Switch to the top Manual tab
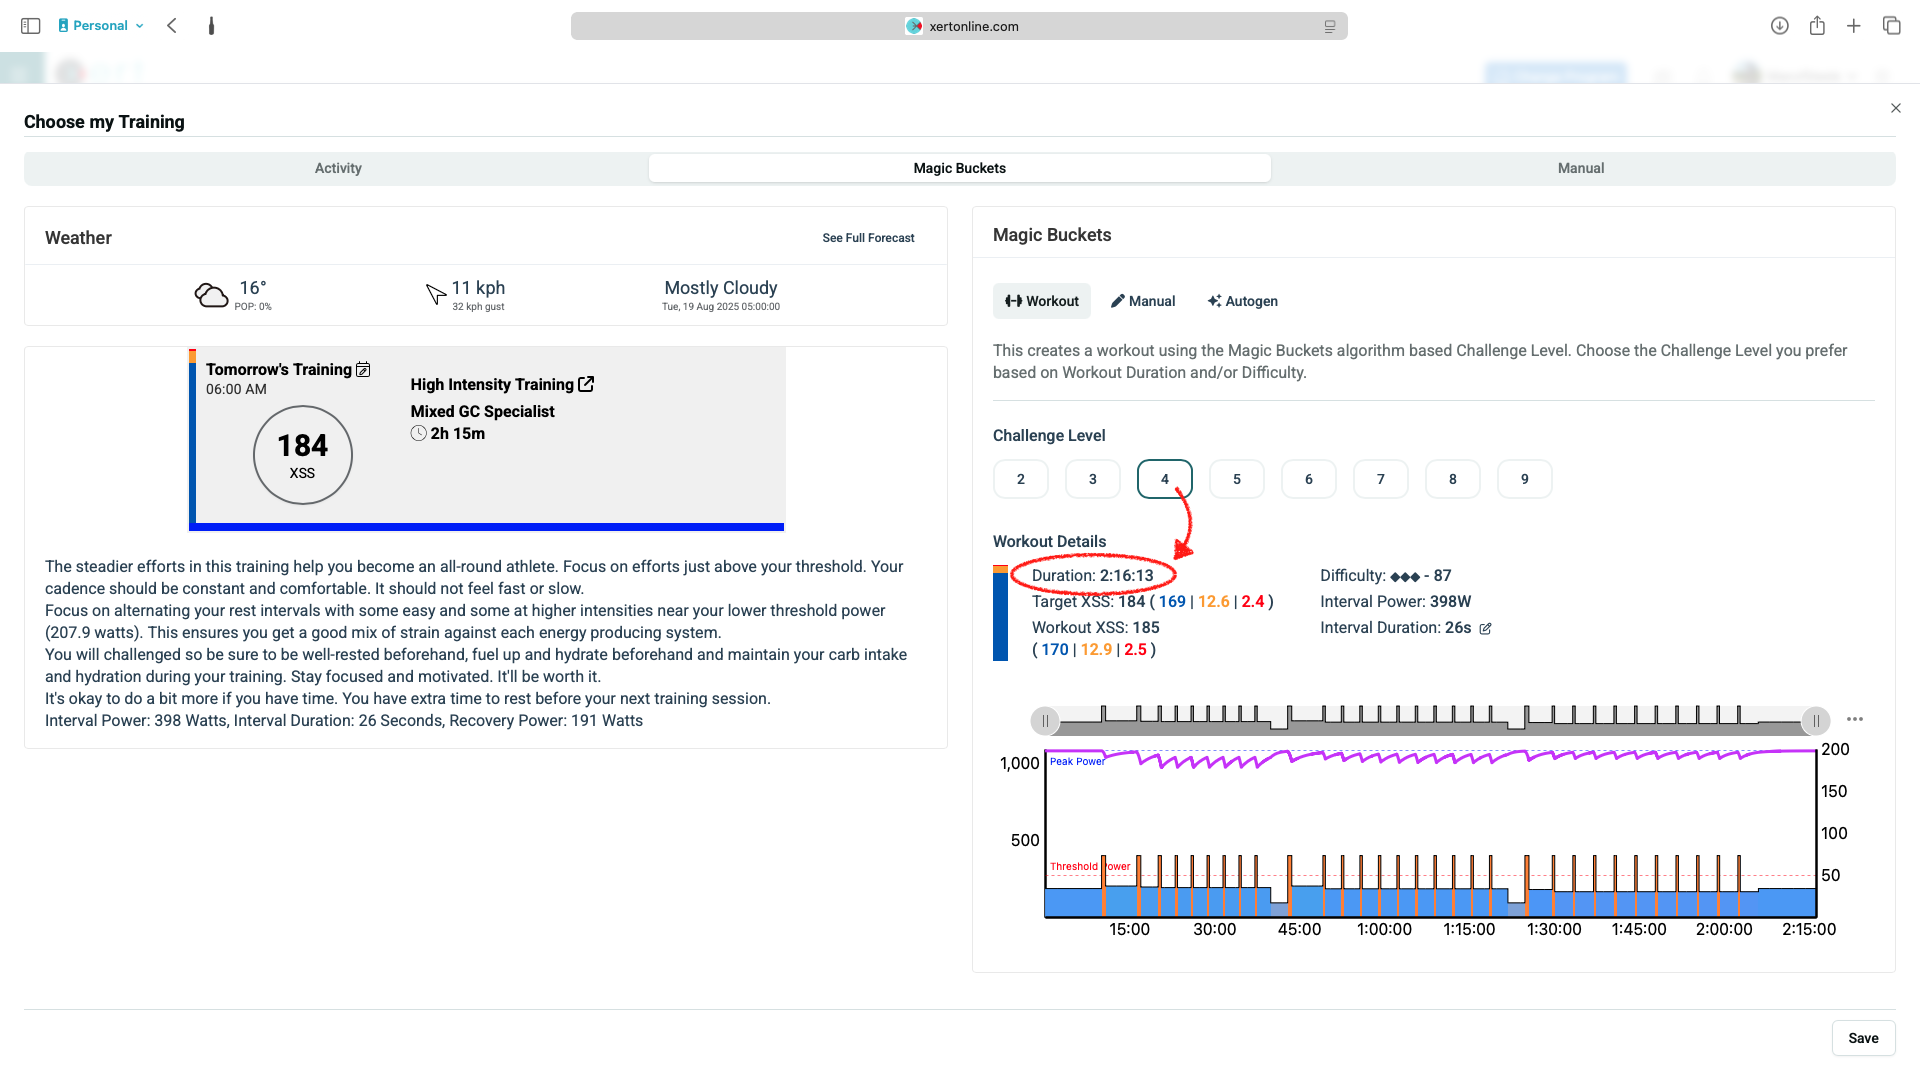1920x1080 pixels. click(1580, 168)
